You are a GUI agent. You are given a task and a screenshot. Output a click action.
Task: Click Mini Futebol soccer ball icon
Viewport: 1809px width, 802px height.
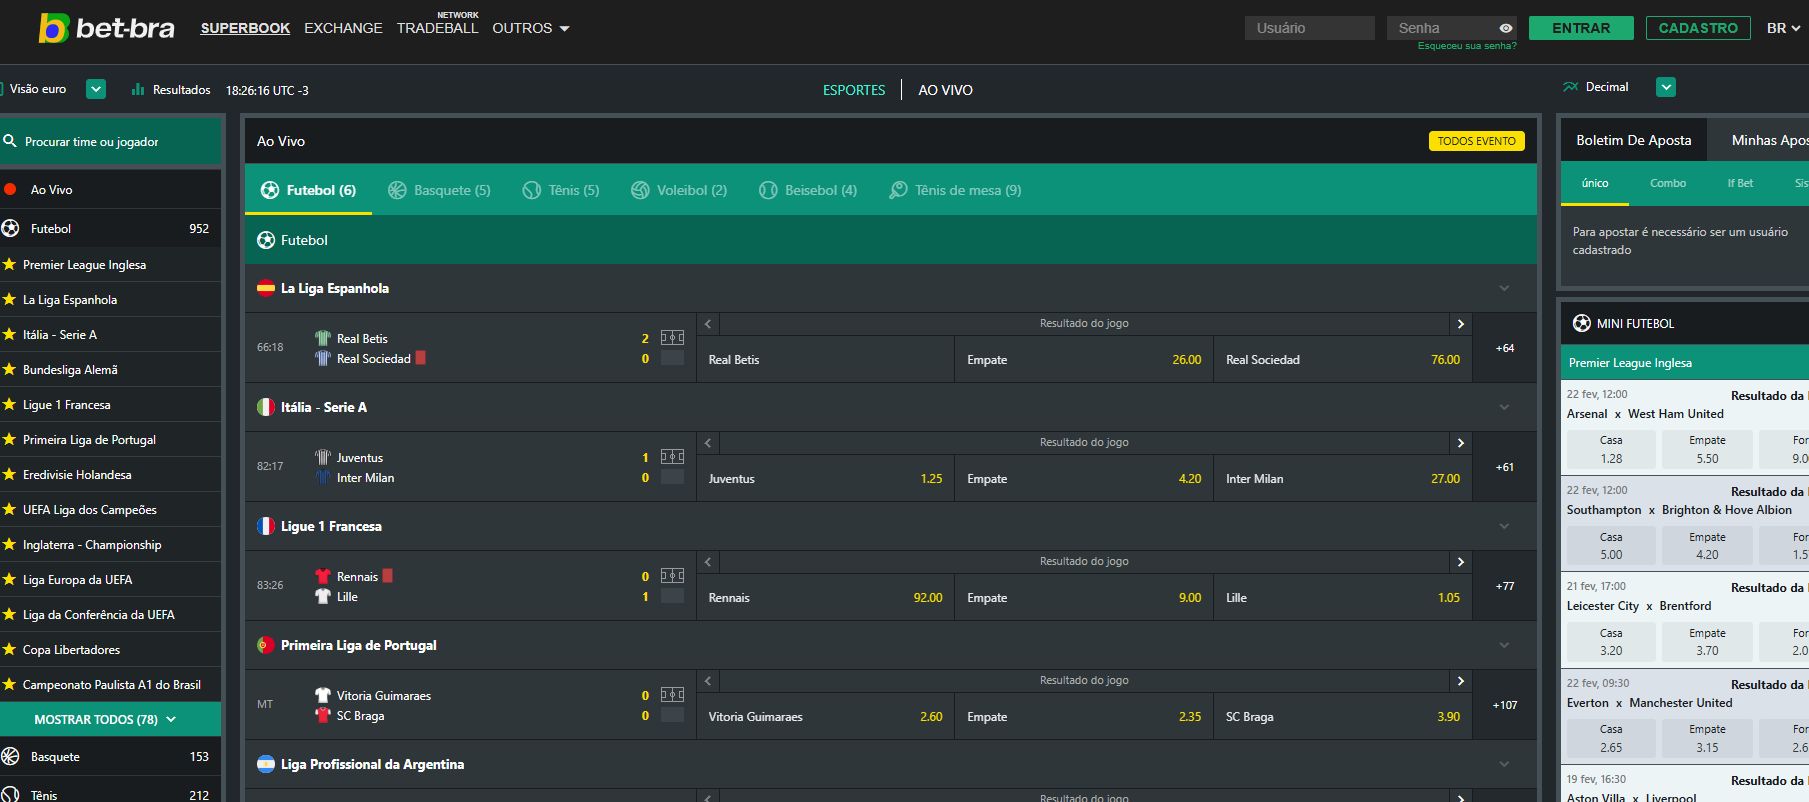point(1582,323)
